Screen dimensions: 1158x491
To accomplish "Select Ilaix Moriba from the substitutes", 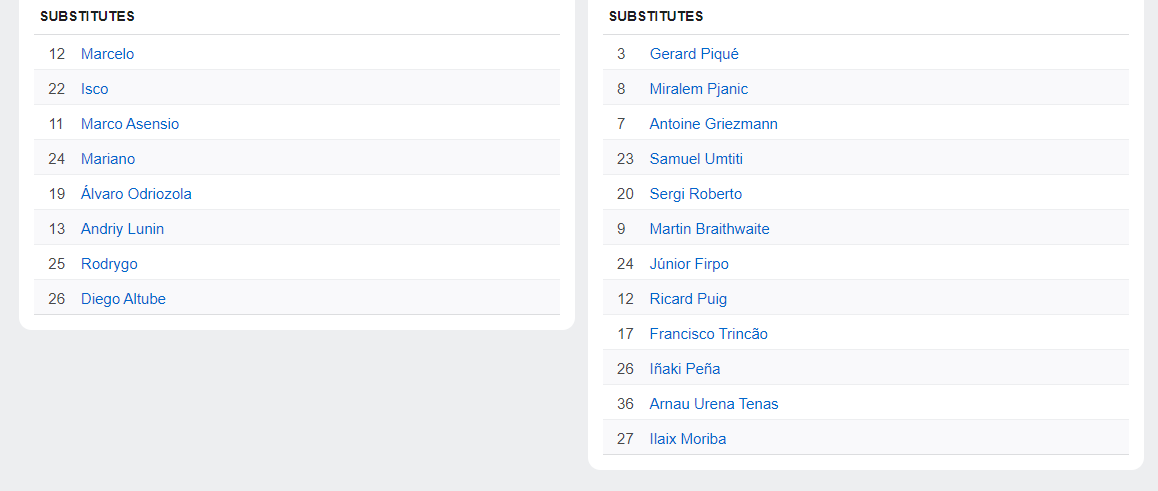I will click(687, 439).
